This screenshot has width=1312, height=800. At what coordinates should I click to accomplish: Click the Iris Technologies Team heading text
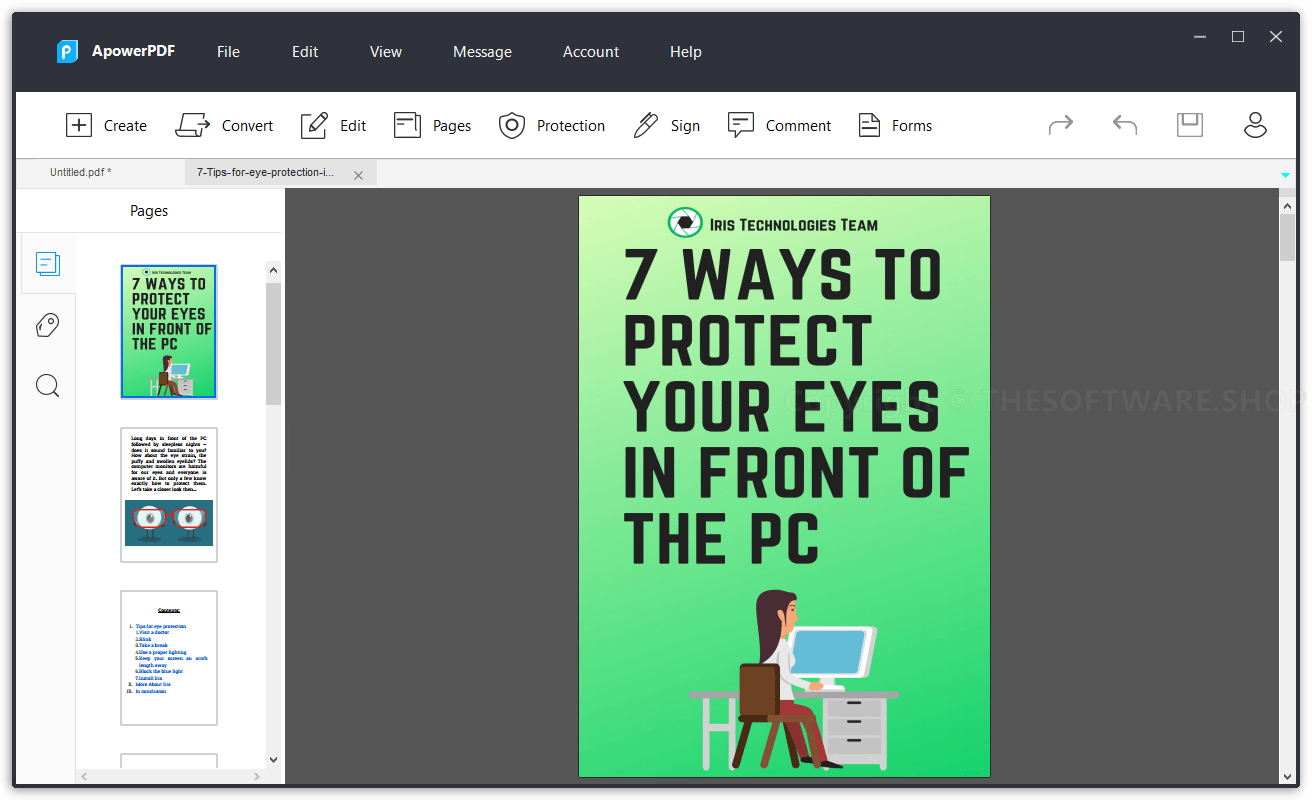click(793, 224)
